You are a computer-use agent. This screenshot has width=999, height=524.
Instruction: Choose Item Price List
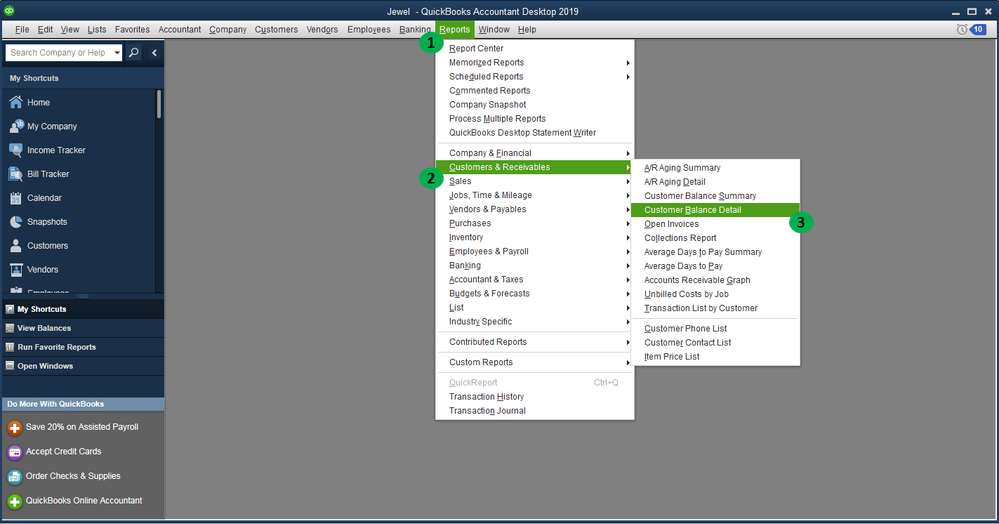tap(715, 356)
